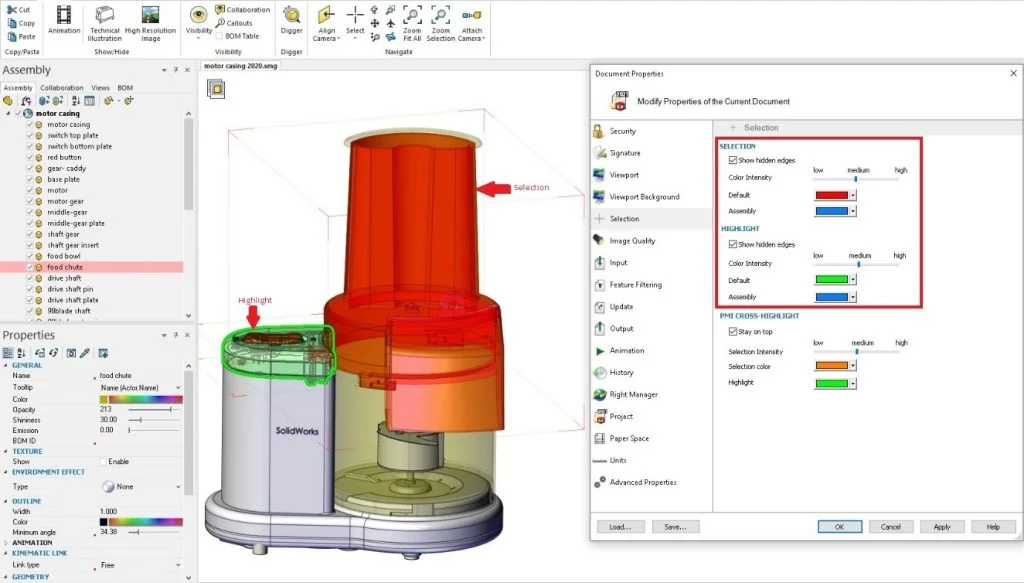Toggle visibility of motor gear

29,201
